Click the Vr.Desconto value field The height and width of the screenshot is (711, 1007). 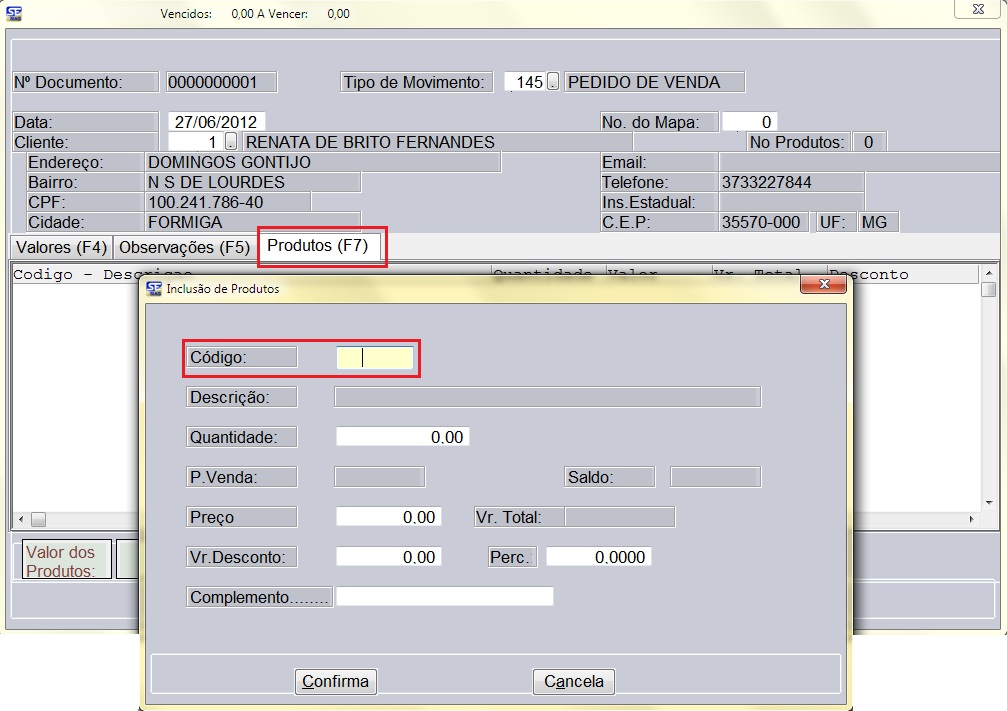pyautogui.click(x=388, y=557)
